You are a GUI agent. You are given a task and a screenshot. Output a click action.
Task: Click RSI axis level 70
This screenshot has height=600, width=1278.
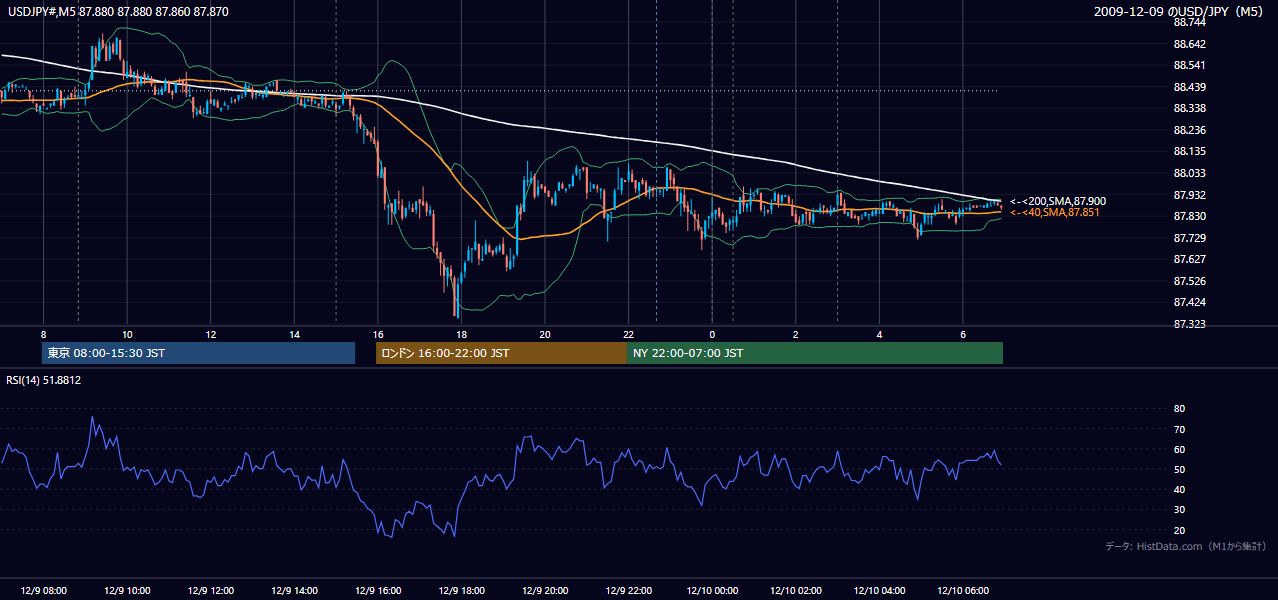click(1180, 429)
